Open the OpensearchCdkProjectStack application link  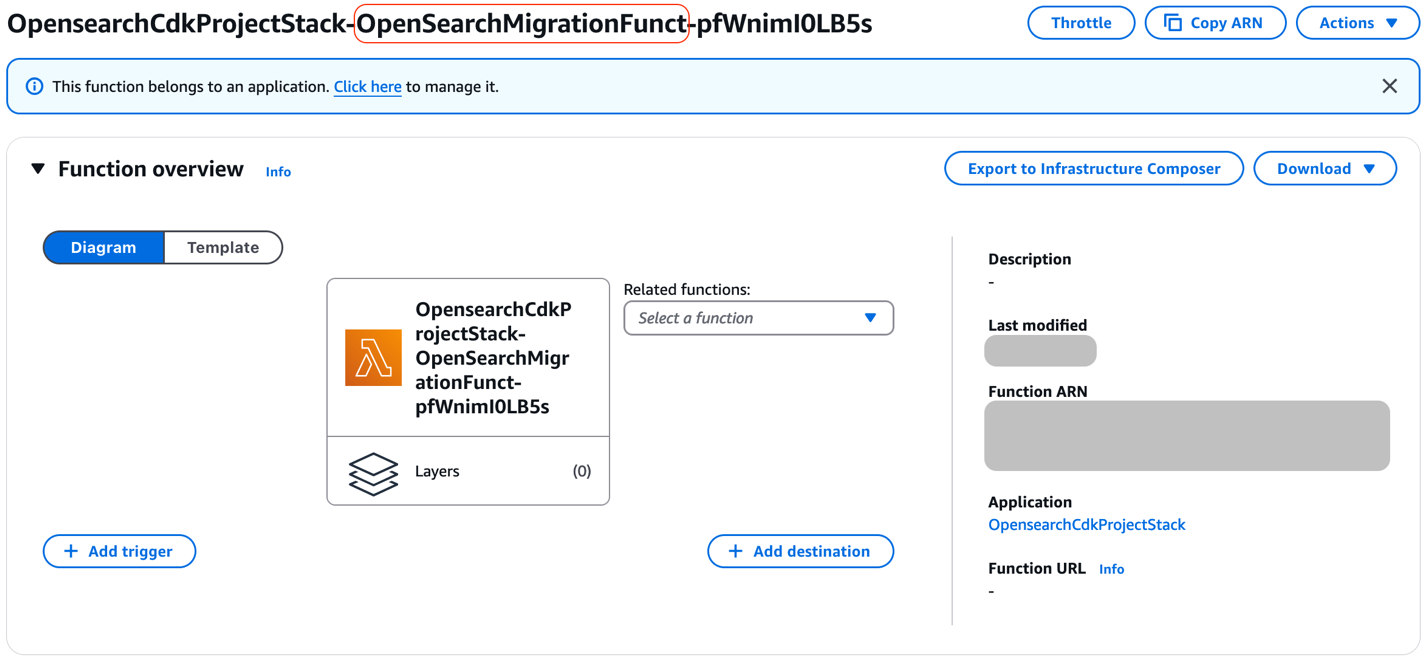[1086, 525]
